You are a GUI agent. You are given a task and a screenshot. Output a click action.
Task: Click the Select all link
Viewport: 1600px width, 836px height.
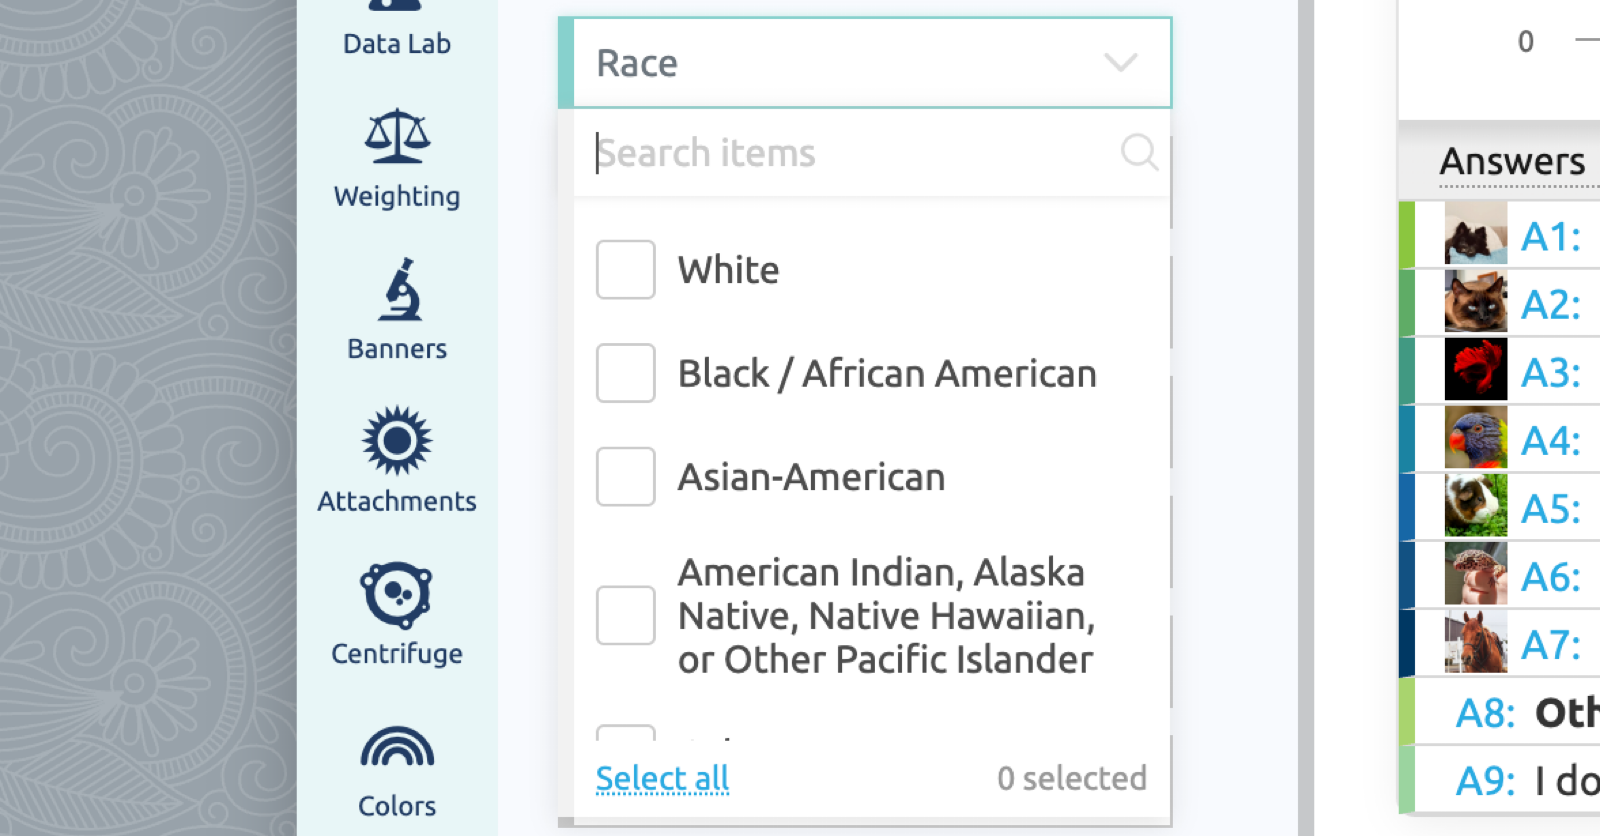tap(662, 778)
